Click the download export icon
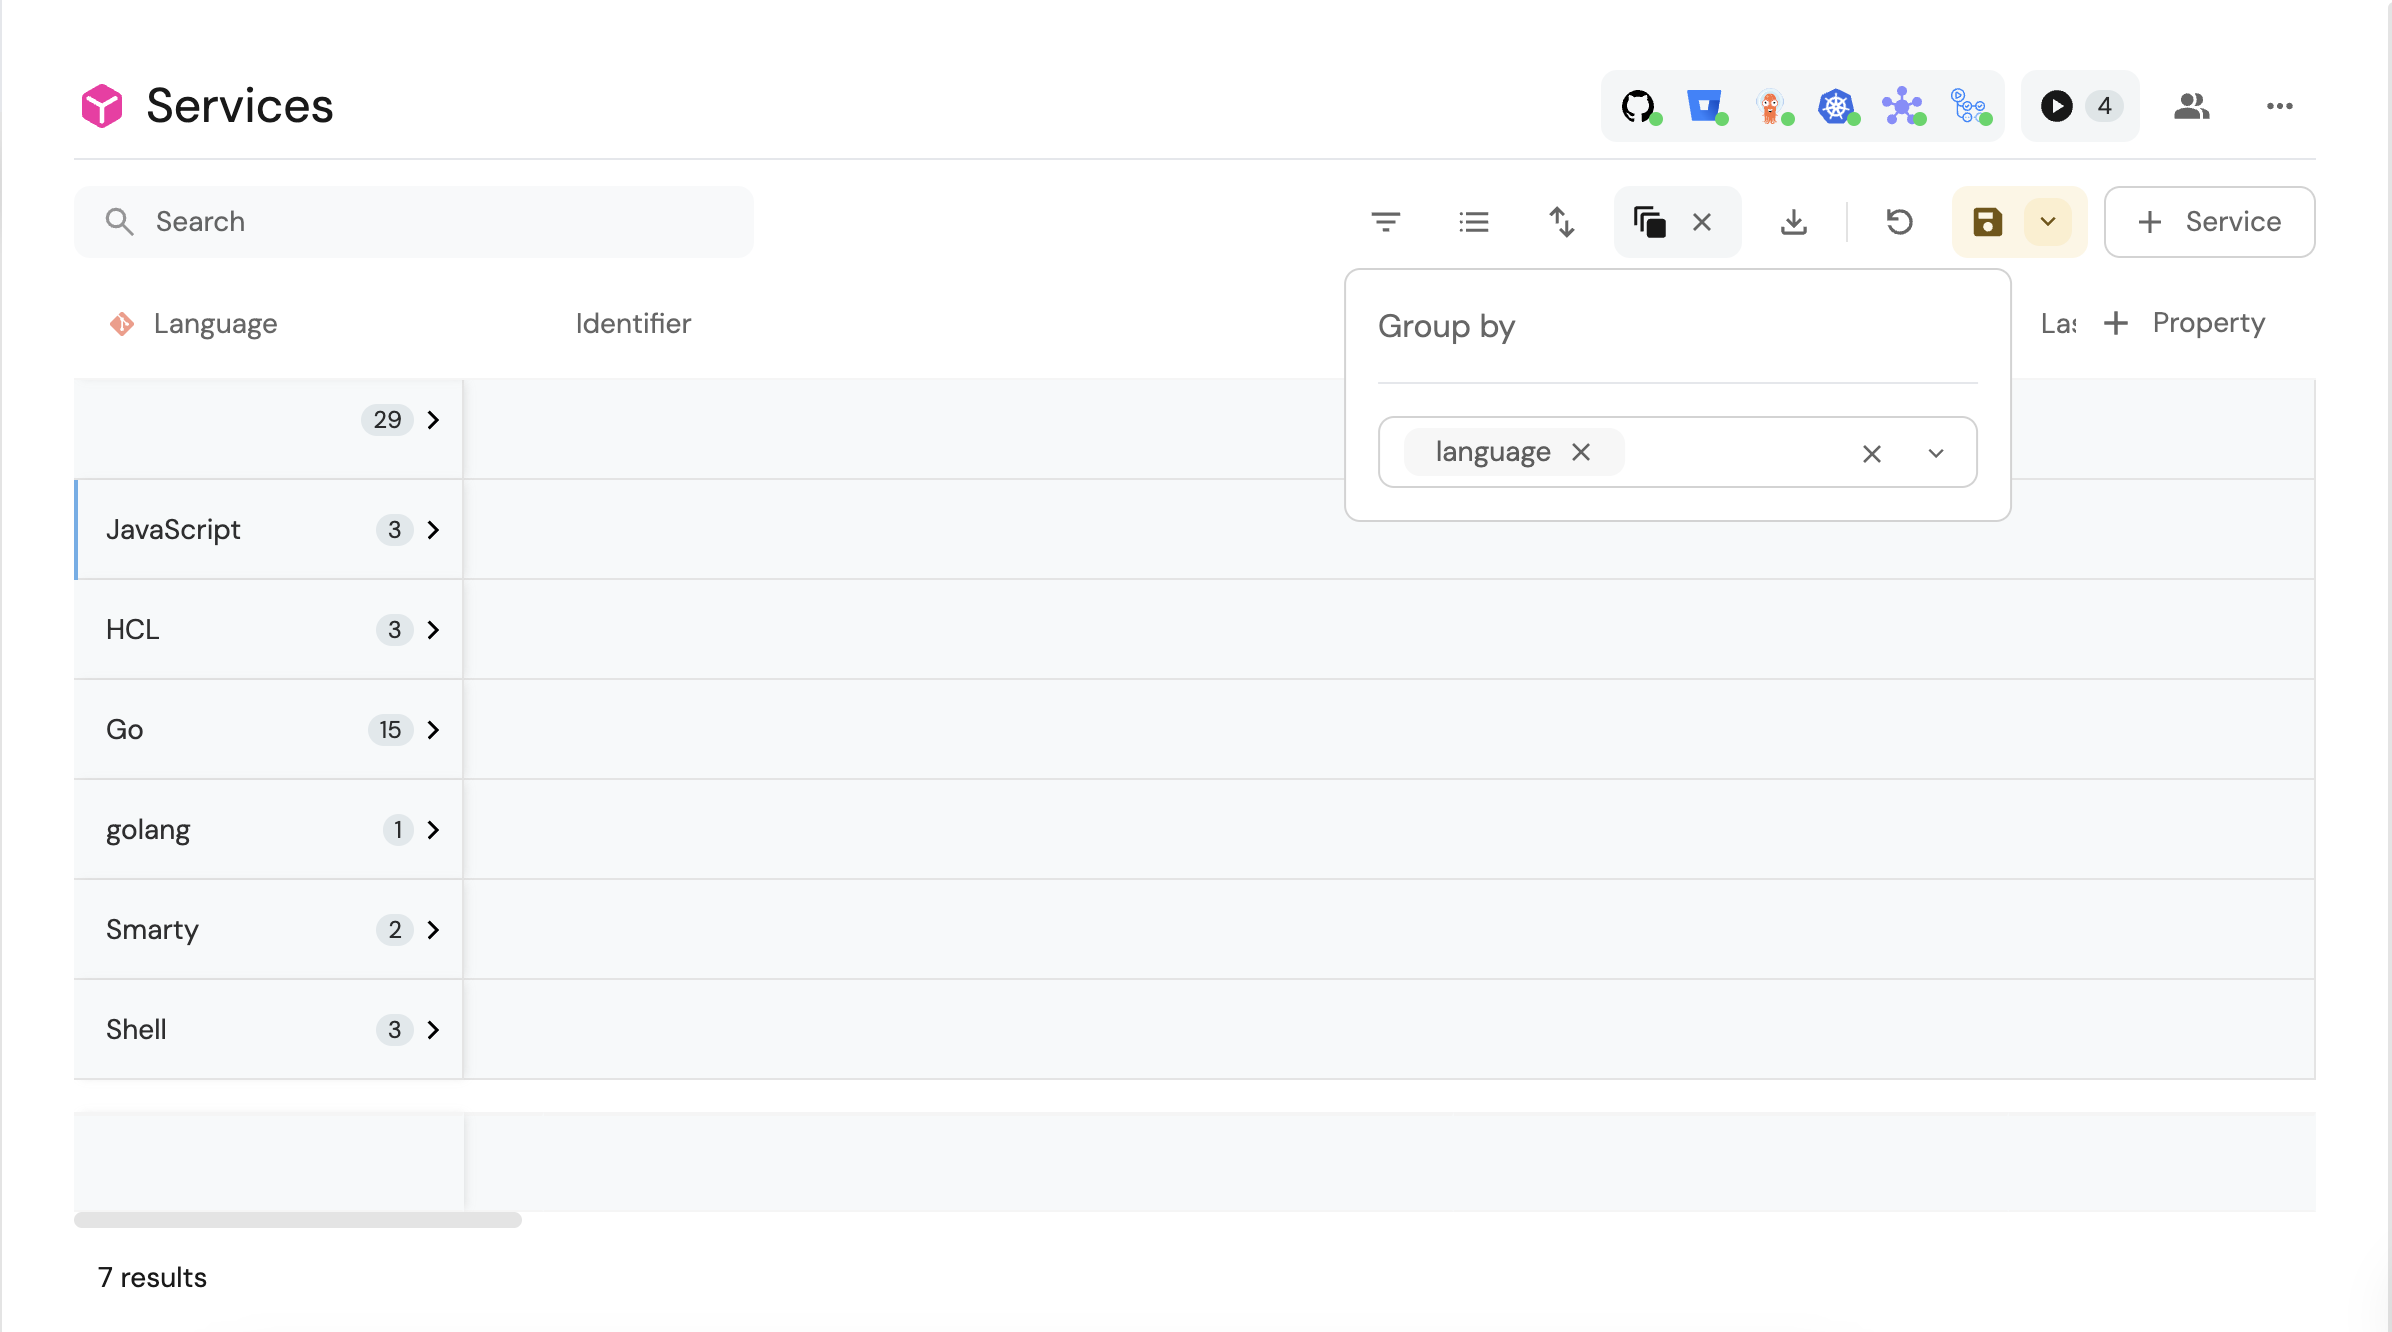The image size is (2392, 1332). point(1794,222)
